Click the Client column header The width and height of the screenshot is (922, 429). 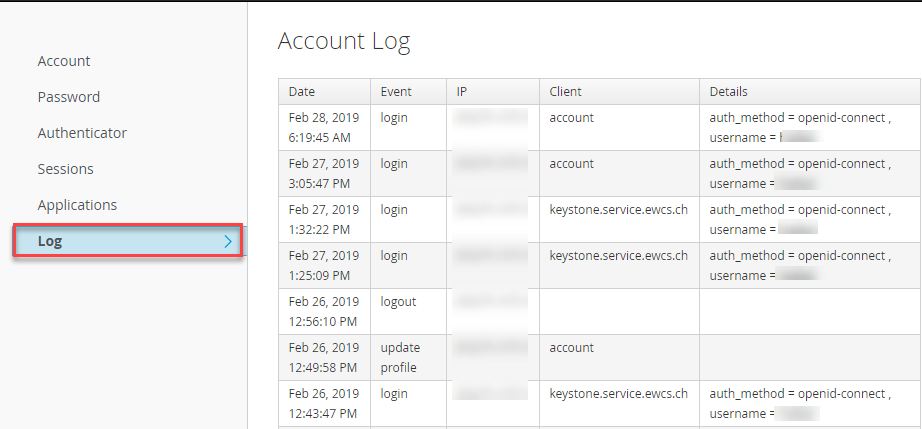[x=566, y=92]
